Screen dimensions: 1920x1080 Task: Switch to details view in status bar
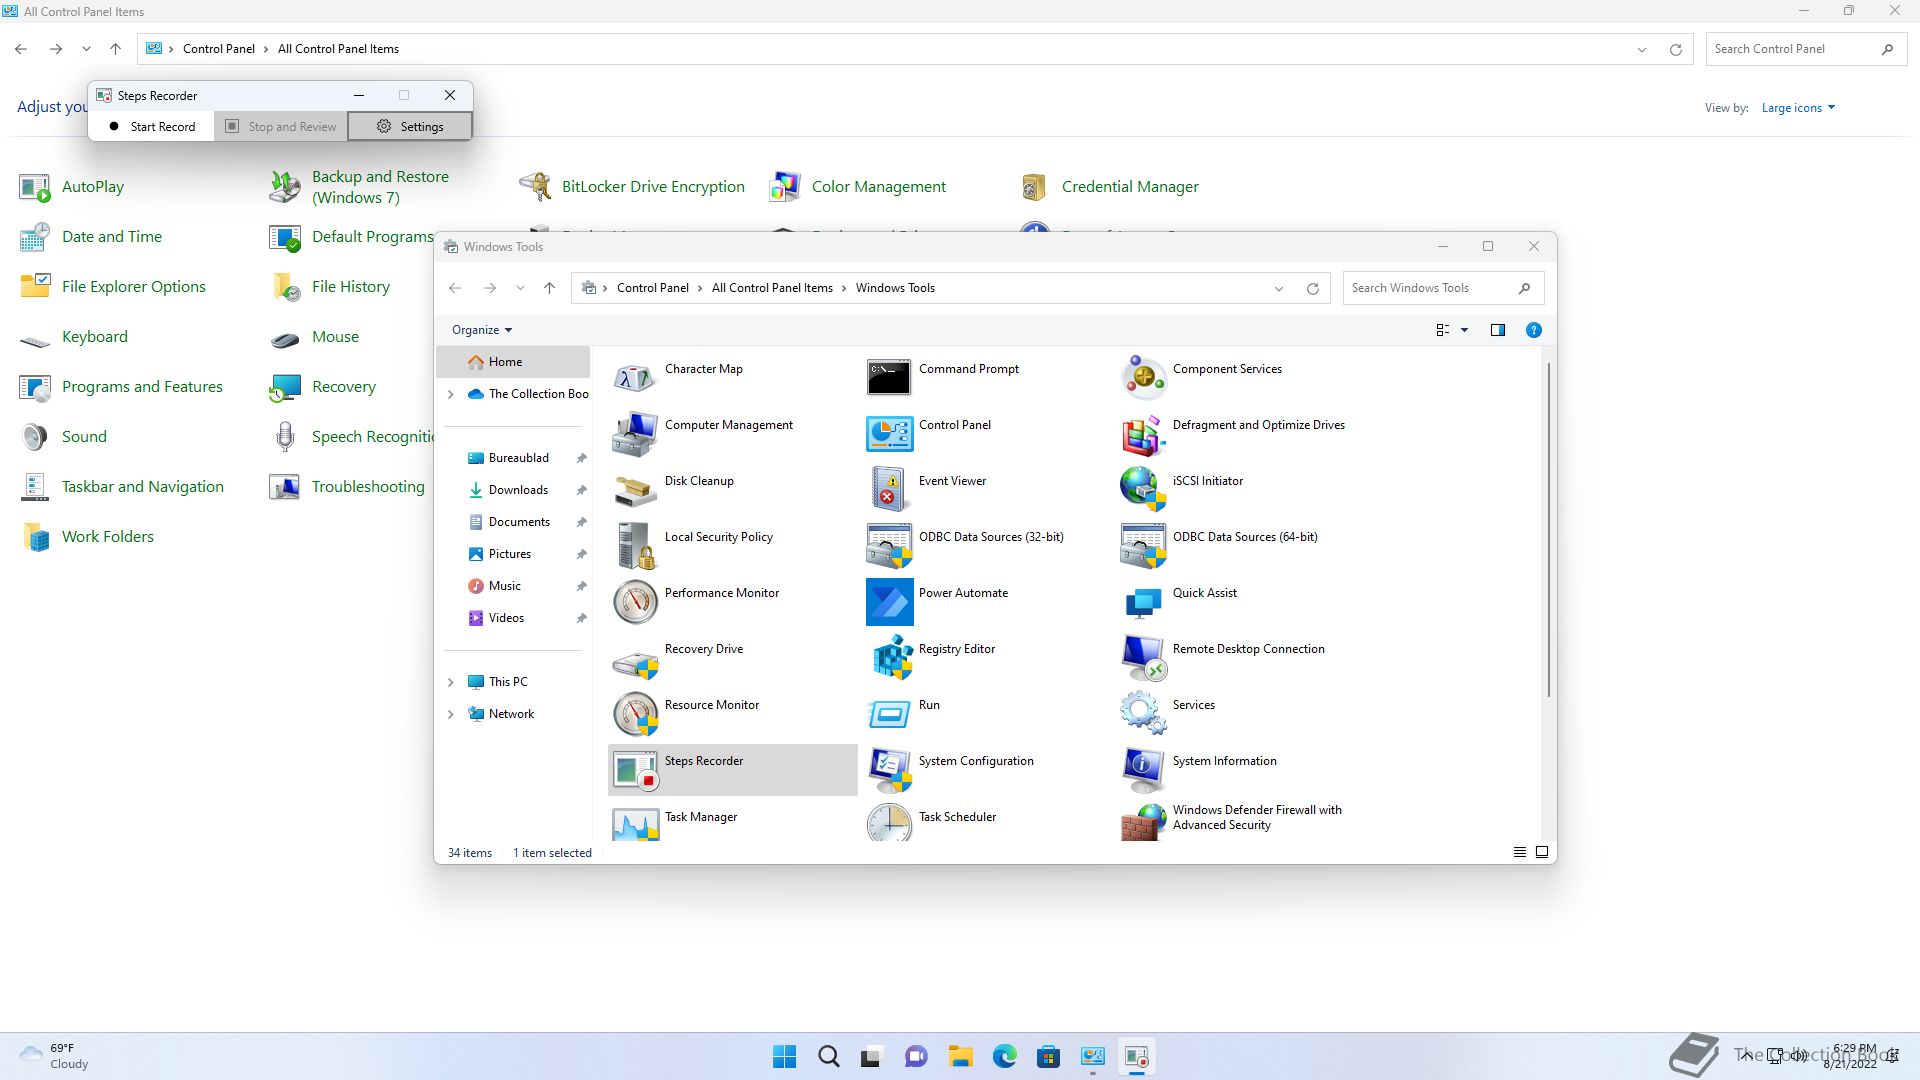tap(1519, 852)
